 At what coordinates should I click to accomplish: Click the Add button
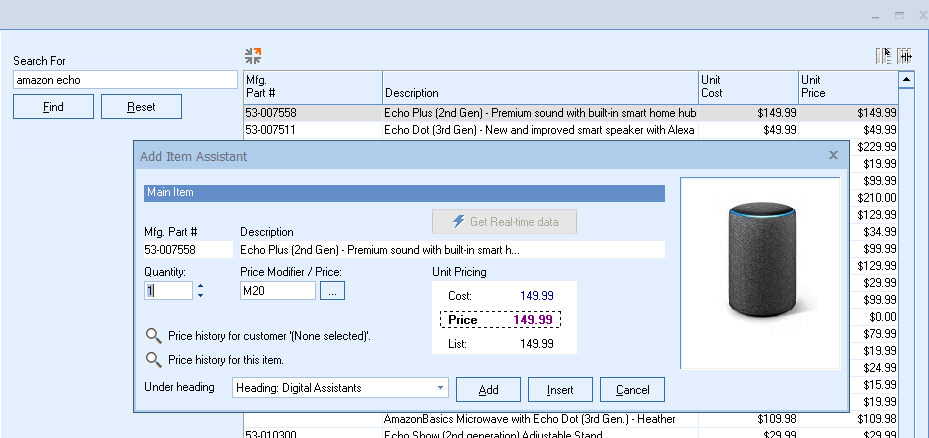[488, 389]
